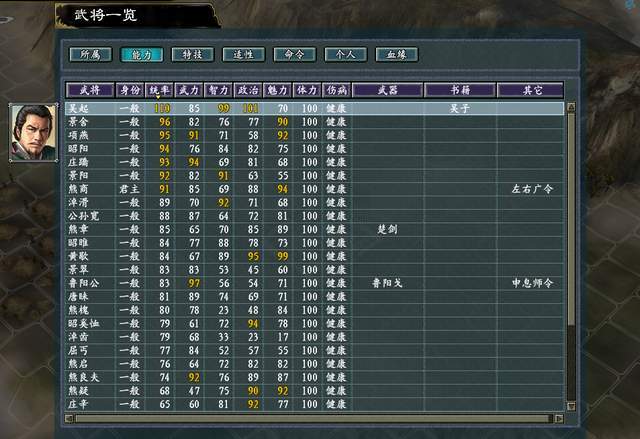This screenshot has width=640, height=439.
Task: Sort by the 其它 column header
Action: pos(531,90)
